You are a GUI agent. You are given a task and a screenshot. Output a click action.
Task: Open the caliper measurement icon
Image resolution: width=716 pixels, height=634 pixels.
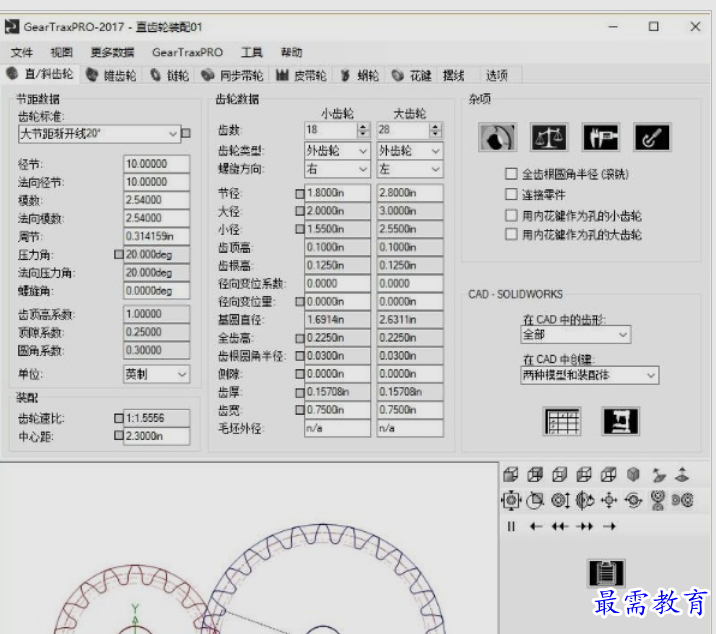pos(601,137)
